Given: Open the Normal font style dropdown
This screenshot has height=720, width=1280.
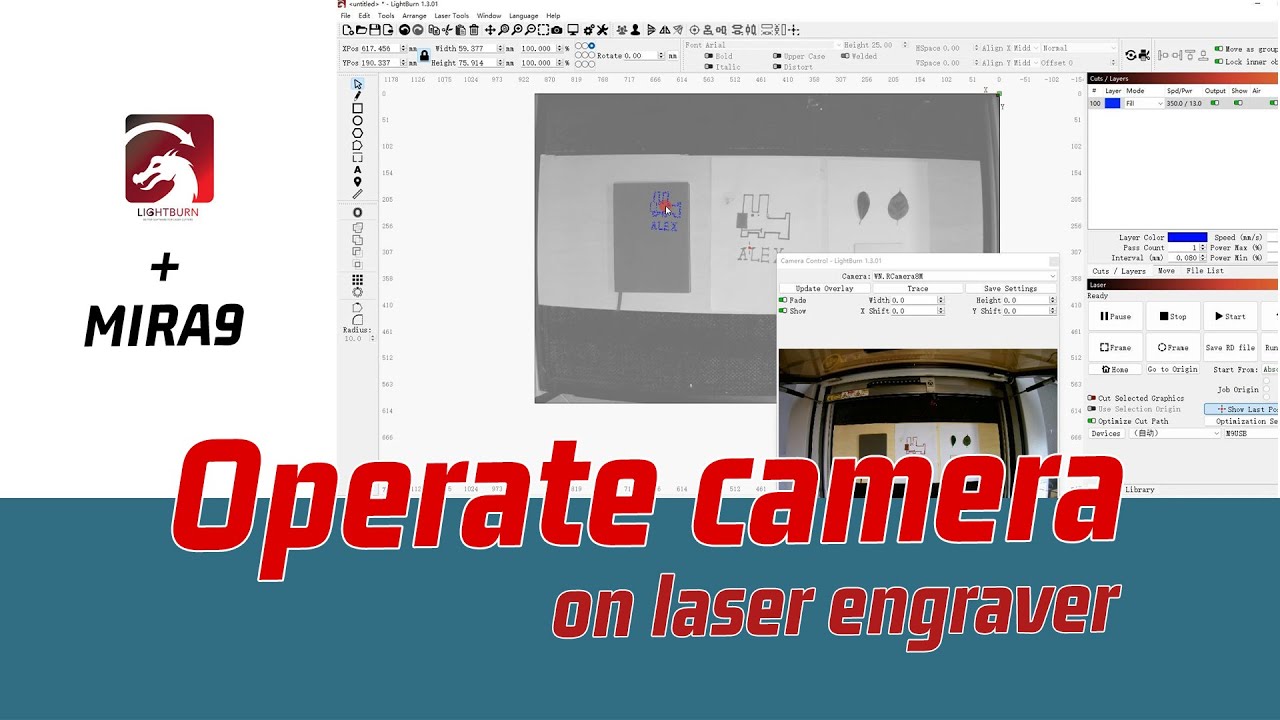Looking at the screenshot, I should [1079, 48].
